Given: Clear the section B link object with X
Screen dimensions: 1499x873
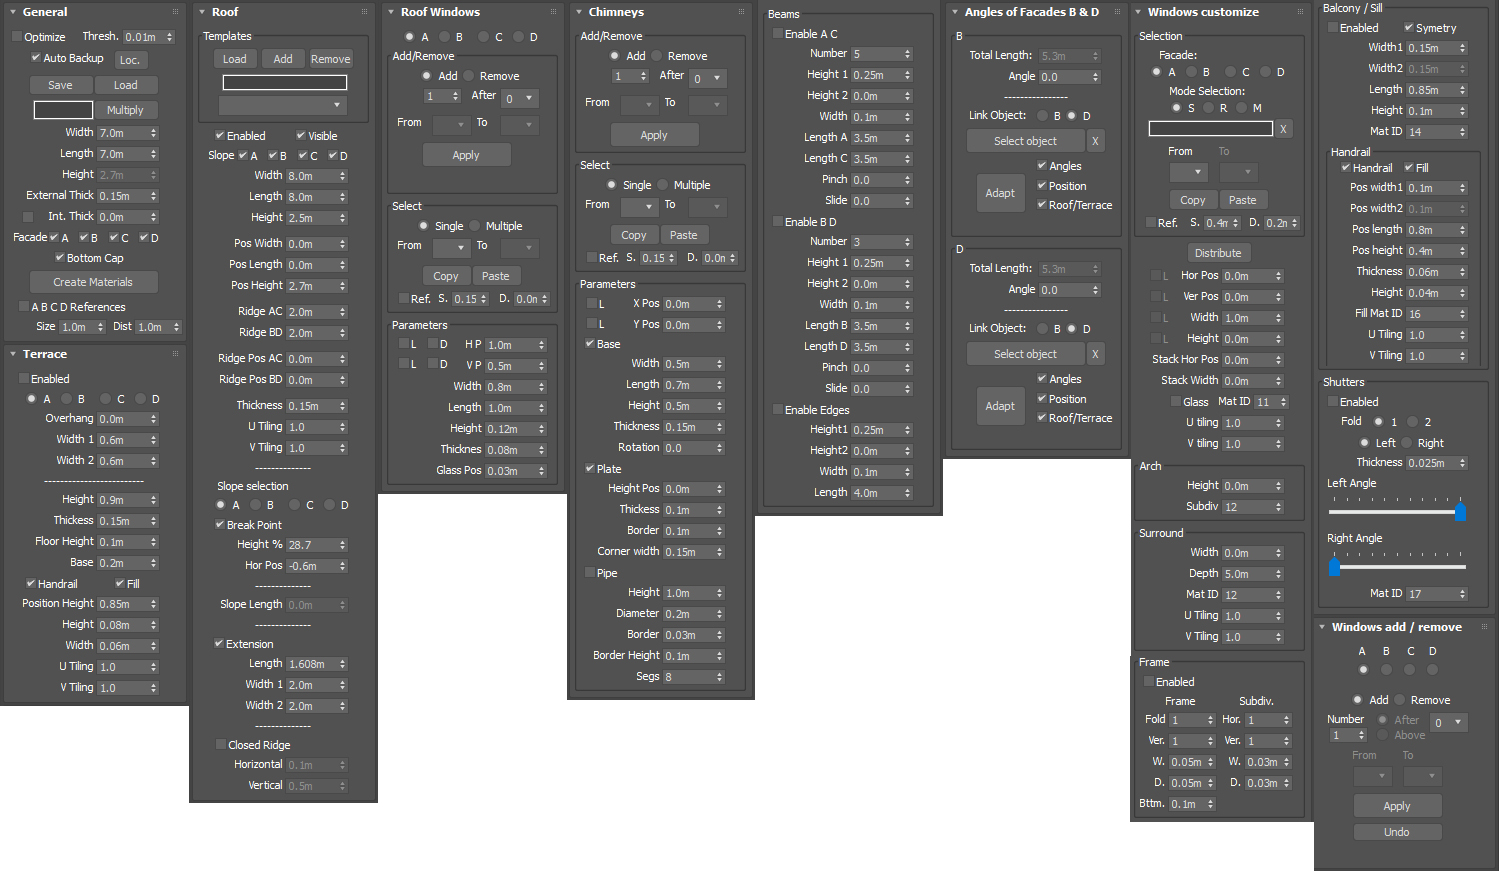Looking at the screenshot, I should 1095,141.
